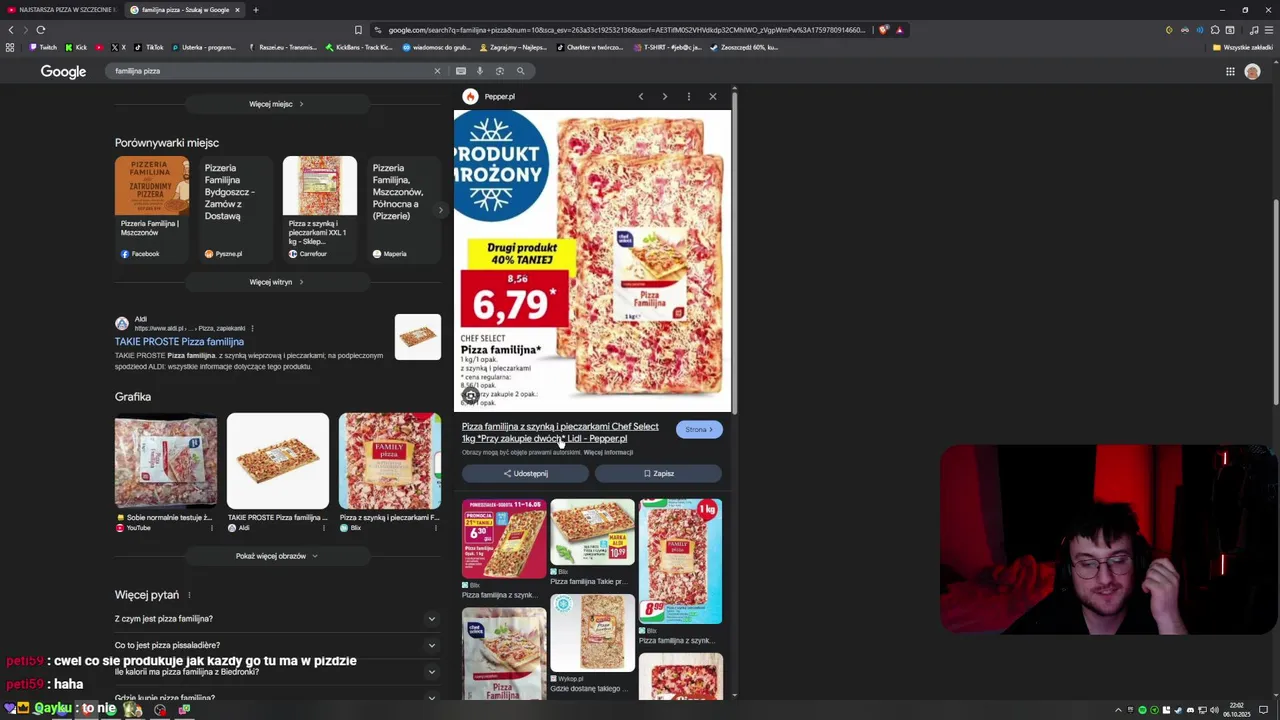The image size is (1280, 720).
Task: Open large Pepper.pl pizza preview image
Action: click(592, 261)
